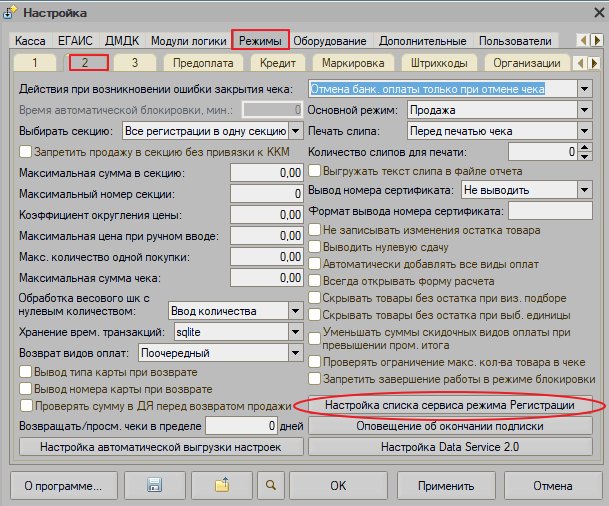The height and width of the screenshot is (506, 609).
Task: Open the Модули логики tab
Action: pos(189,41)
